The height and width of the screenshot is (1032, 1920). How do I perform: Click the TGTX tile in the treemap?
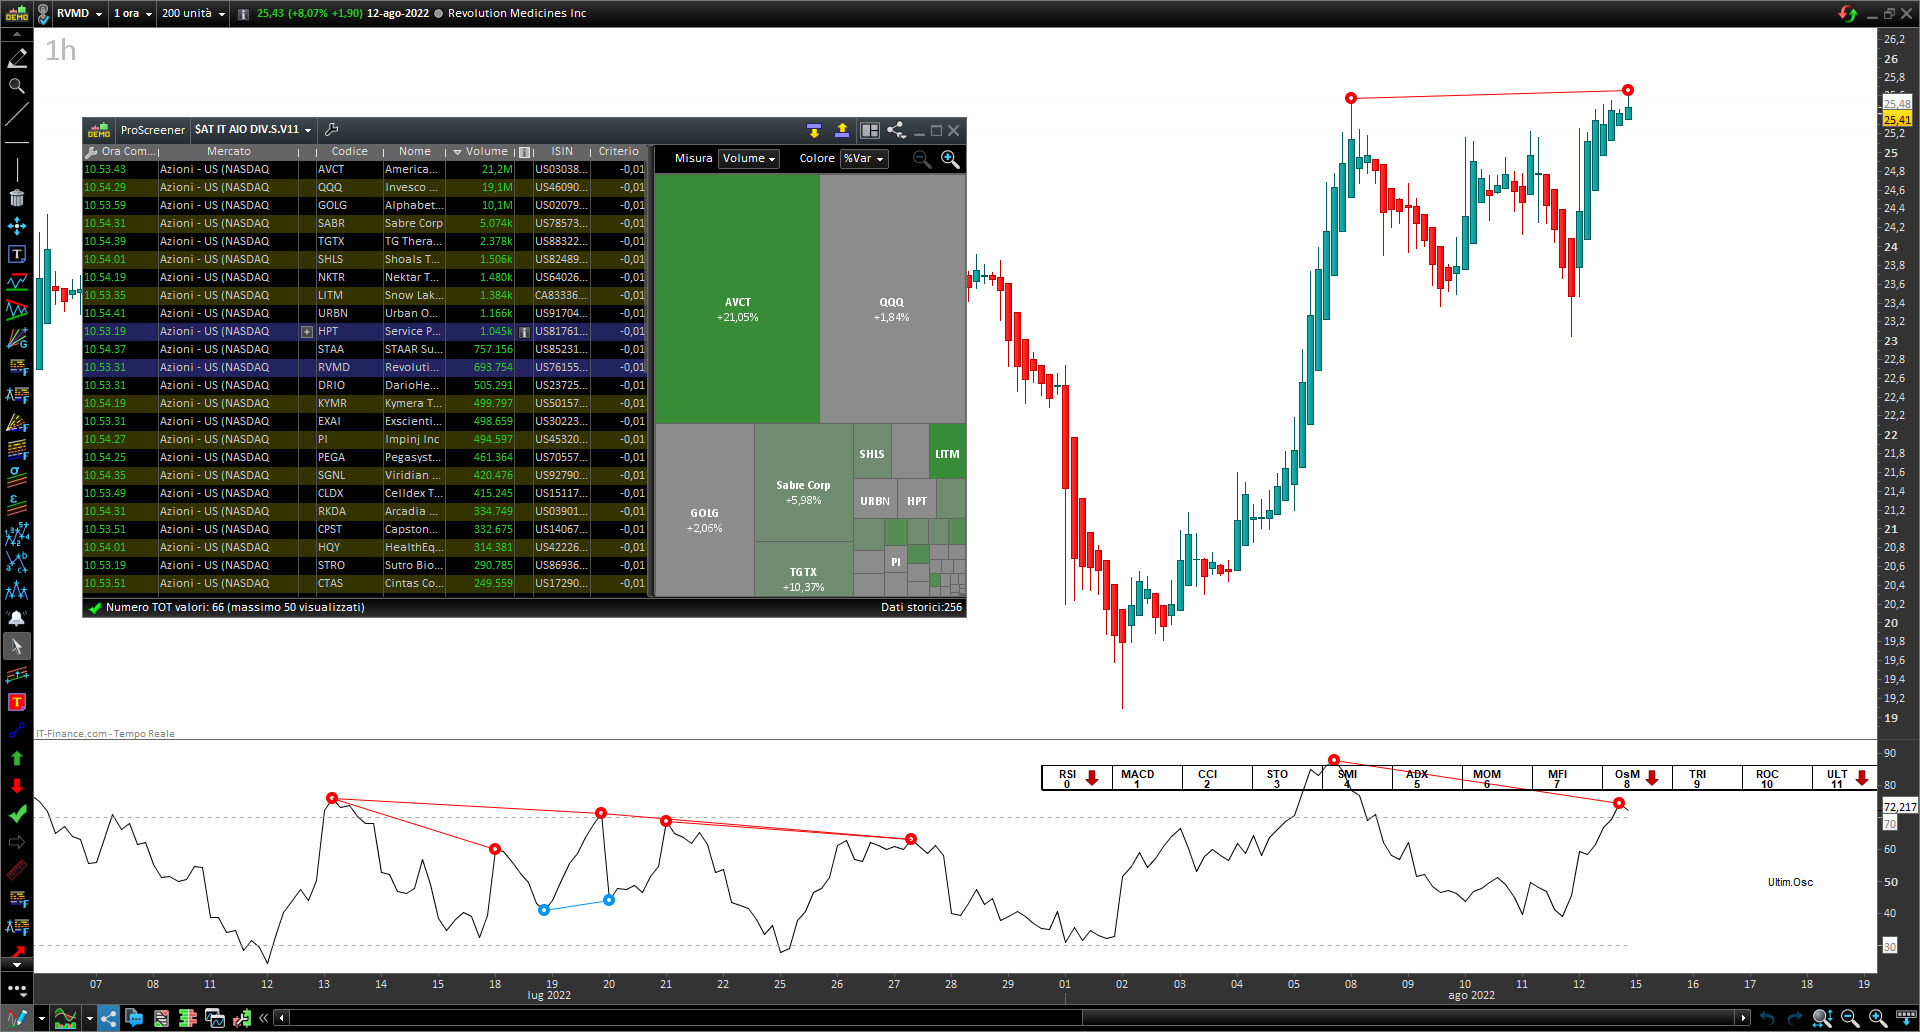click(803, 570)
